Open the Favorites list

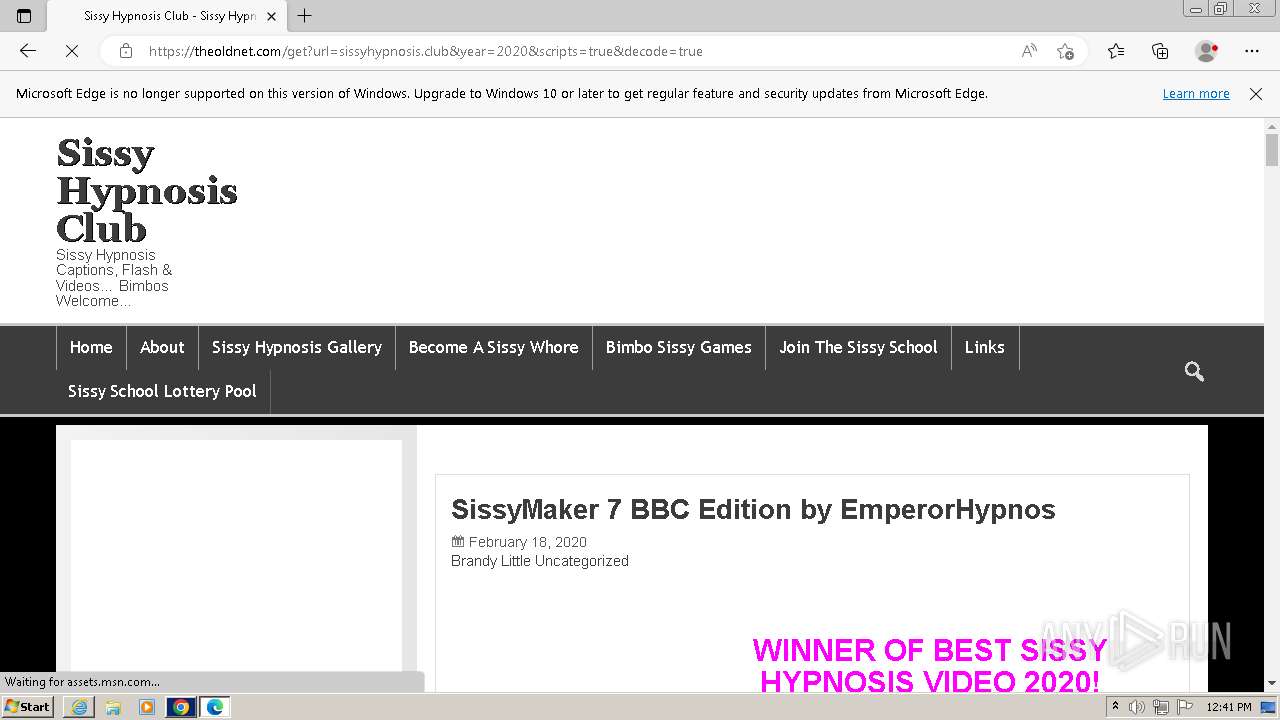[x=1116, y=51]
